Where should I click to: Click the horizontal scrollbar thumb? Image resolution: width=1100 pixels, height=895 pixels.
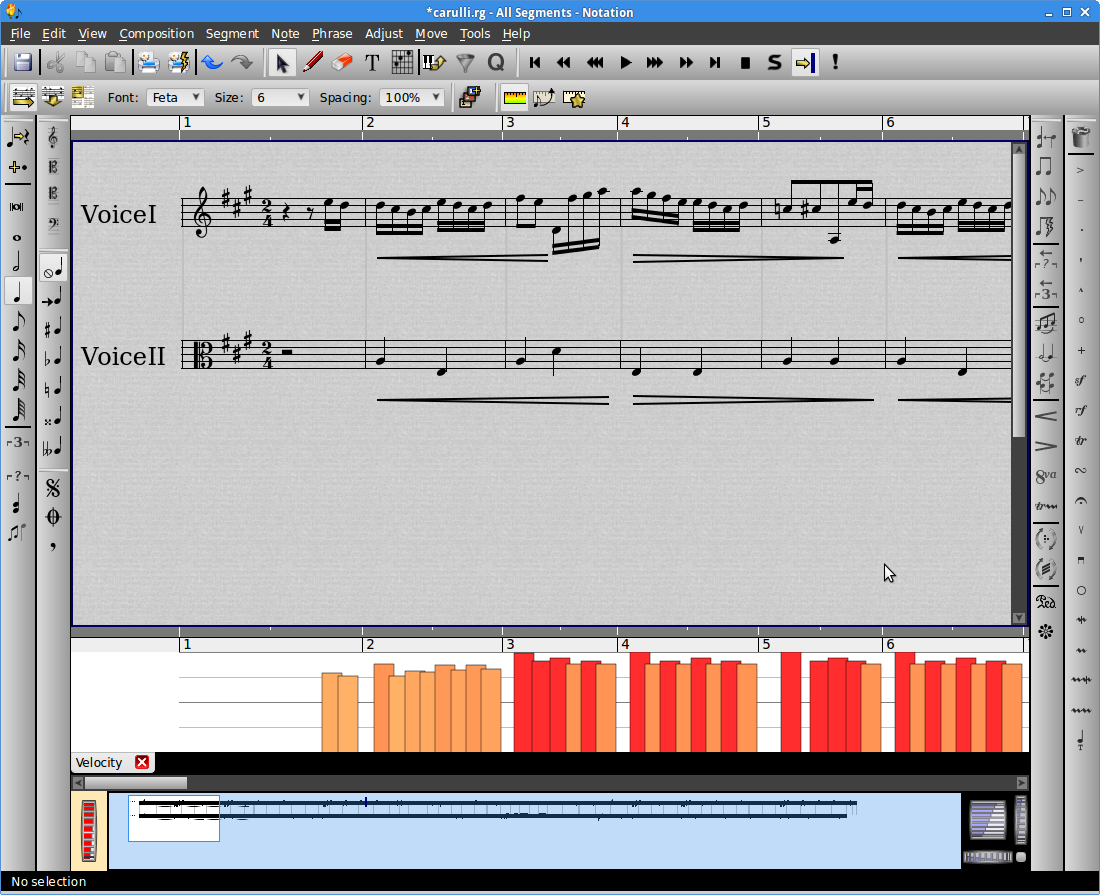[x=135, y=783]
